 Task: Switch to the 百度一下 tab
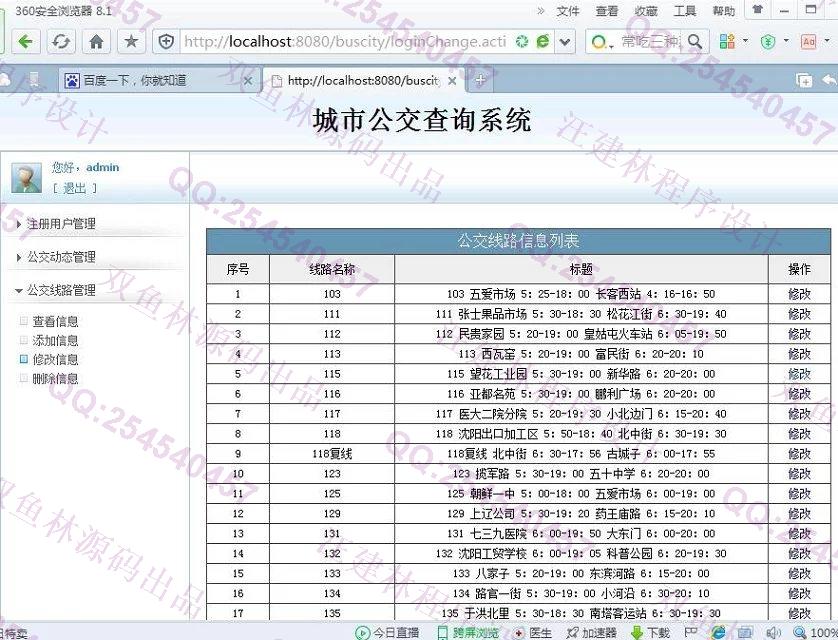[157, 80]
